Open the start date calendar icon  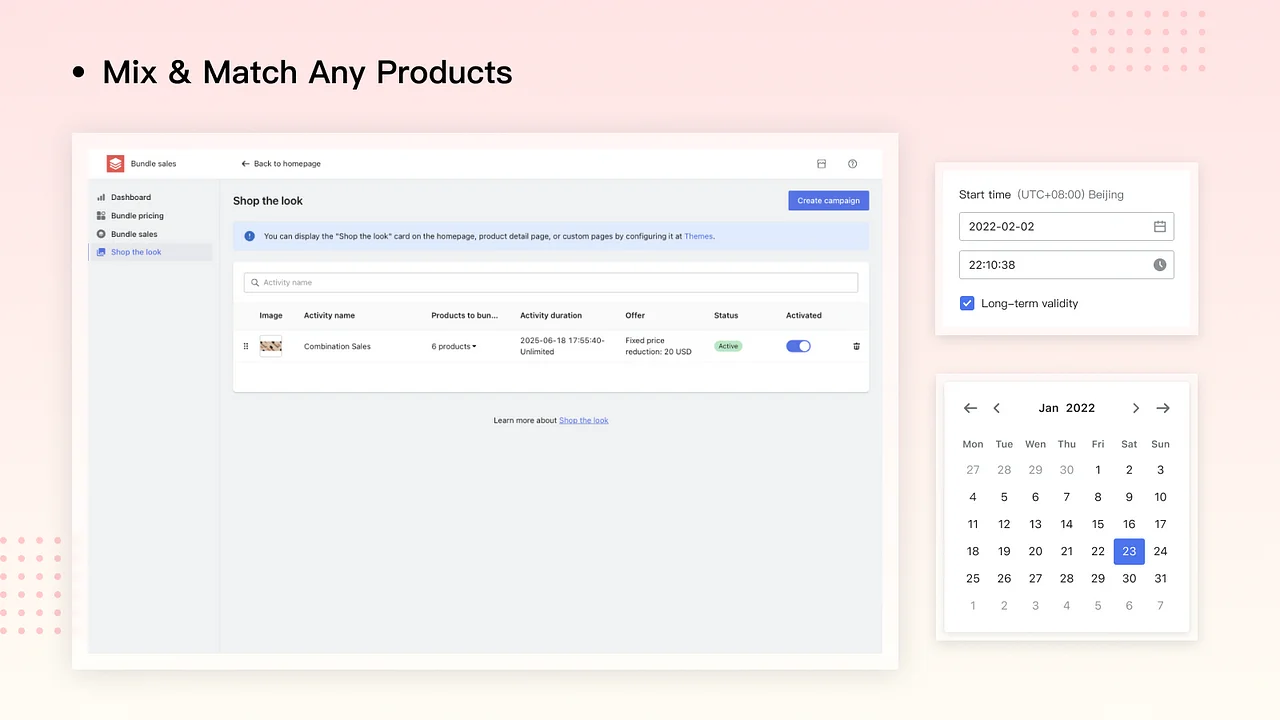point(1159,226)
